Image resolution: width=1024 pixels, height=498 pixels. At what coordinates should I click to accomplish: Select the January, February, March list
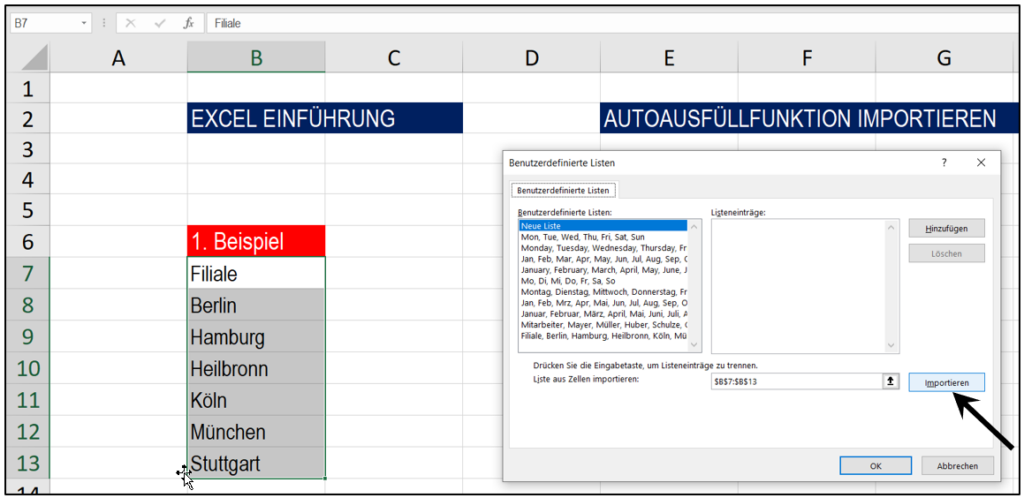point(603,270)
